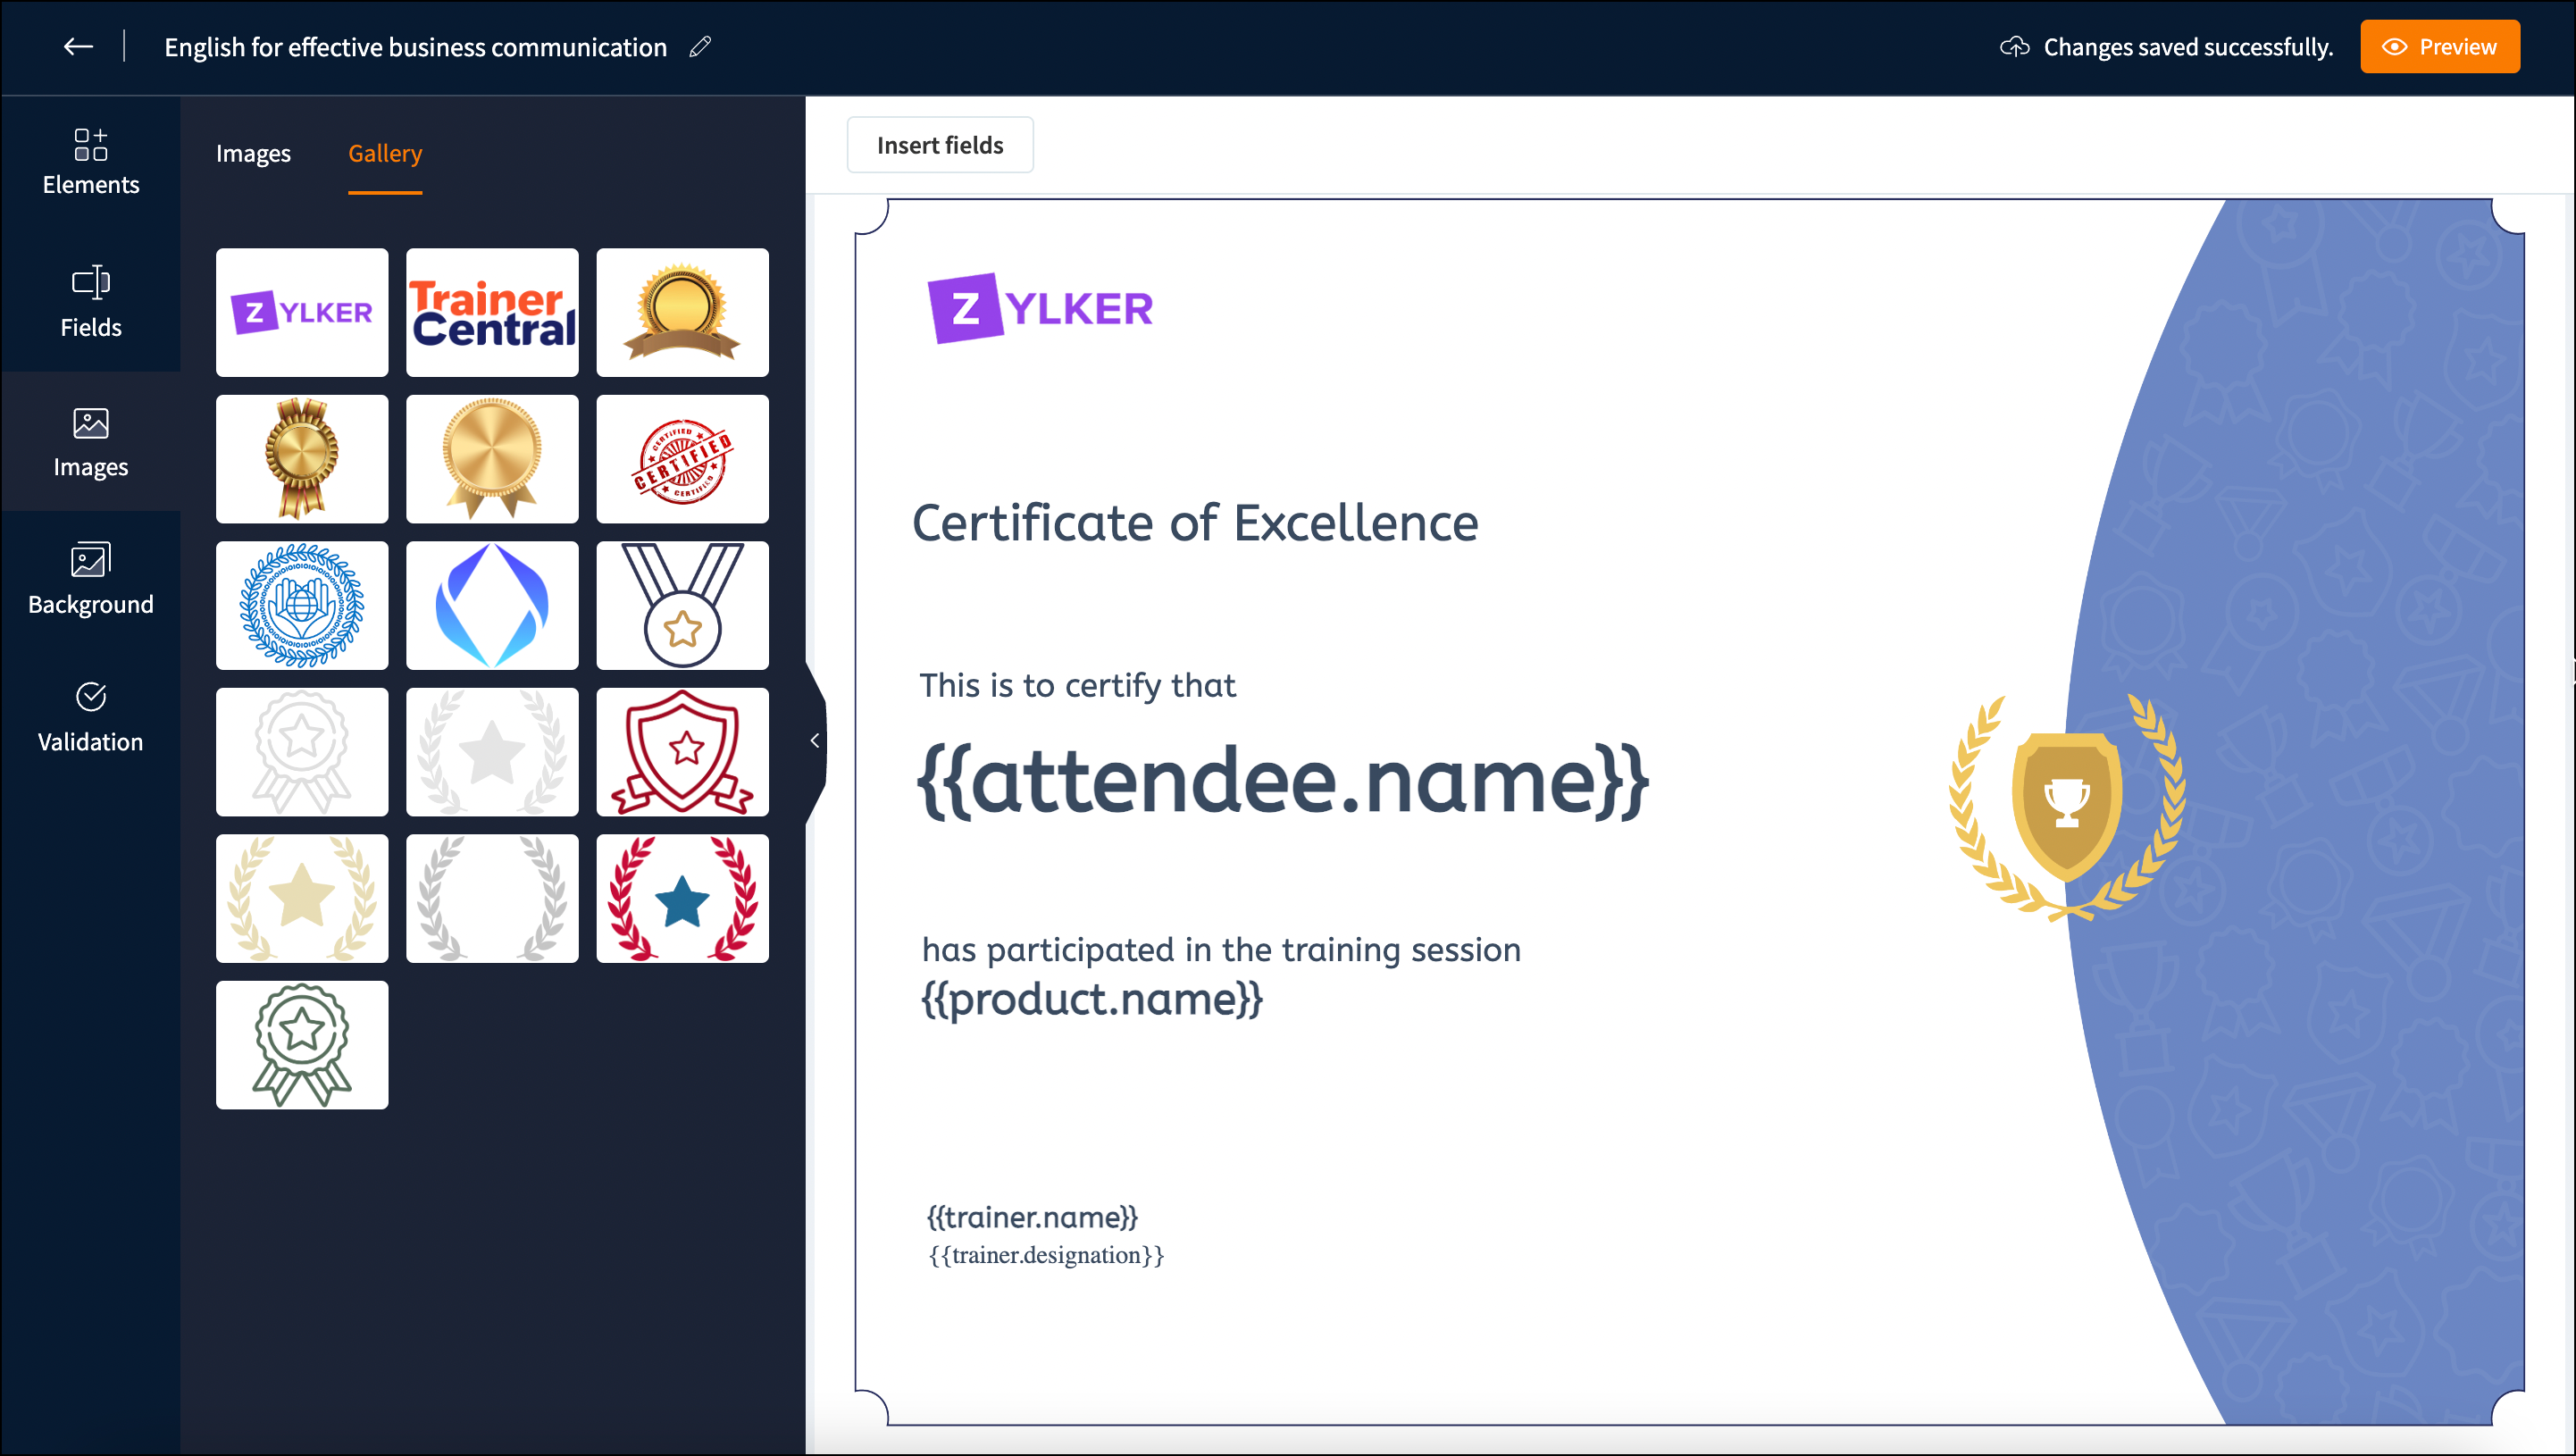Edit certificate title with pencil icon
The image size is (2576, 1456).
coord(700,47)
